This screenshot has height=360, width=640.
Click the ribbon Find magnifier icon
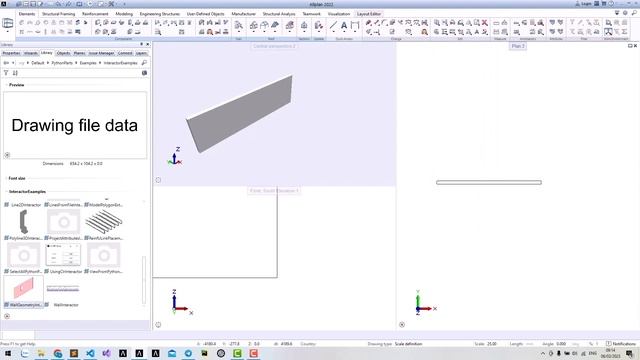(634, 13)
